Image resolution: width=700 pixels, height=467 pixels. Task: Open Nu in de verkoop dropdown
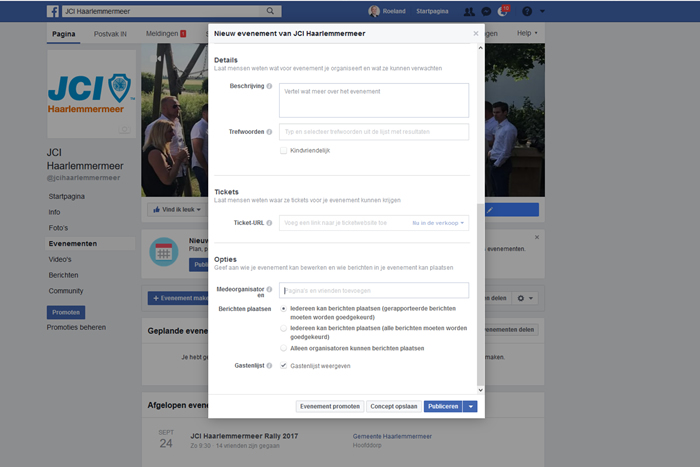click(438, 223)
